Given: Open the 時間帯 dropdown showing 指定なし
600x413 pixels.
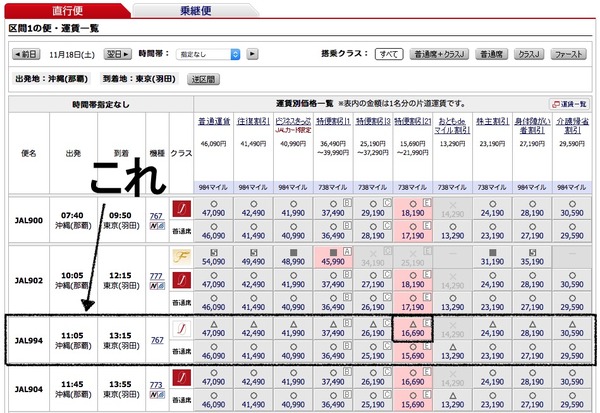Looking at the screenshot, I should pyautogui.click(x=208, y=54).
